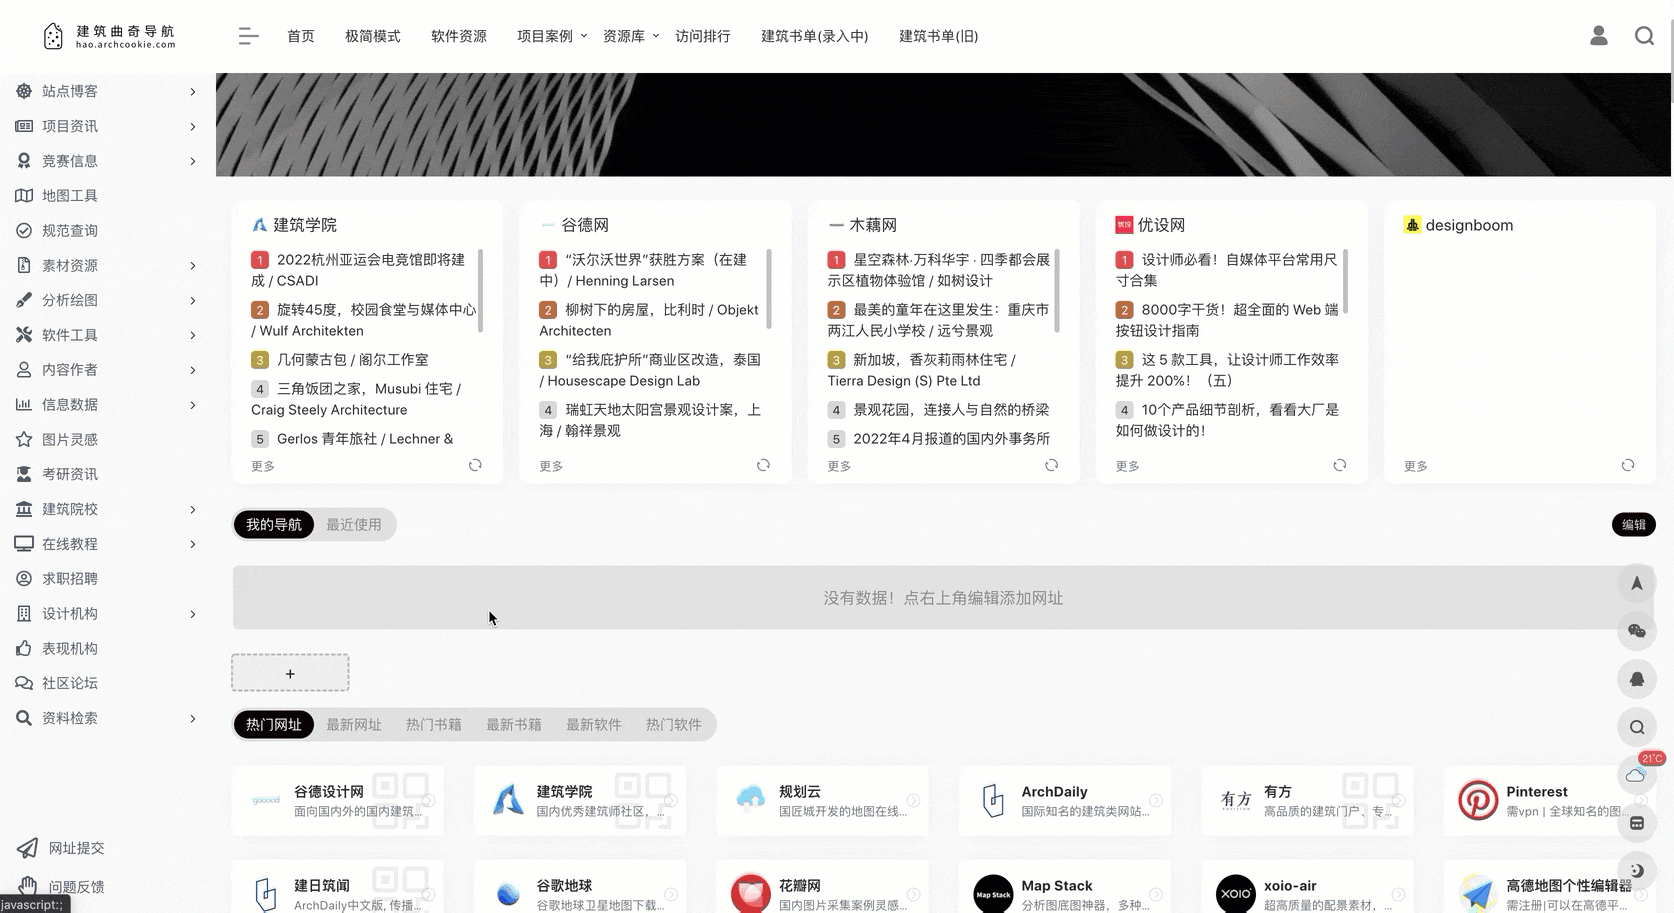
Task: Click the scrollbar in 建筑学院 card
Action: [x=481, y=290]
